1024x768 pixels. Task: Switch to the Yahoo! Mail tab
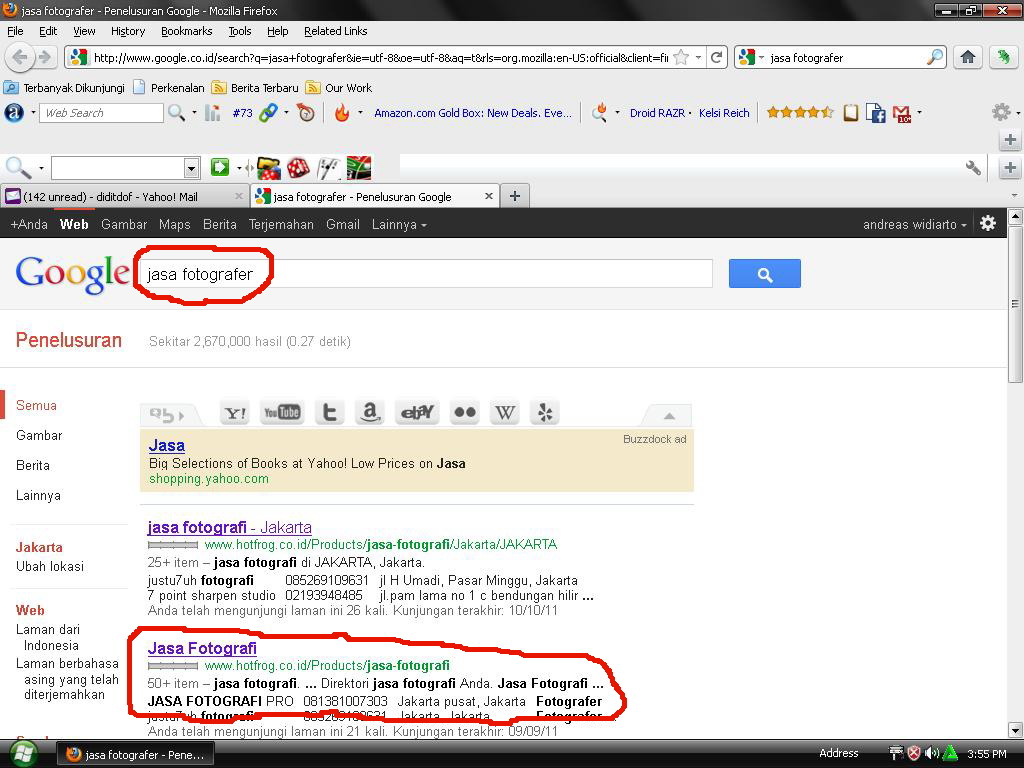pos(124,197)
